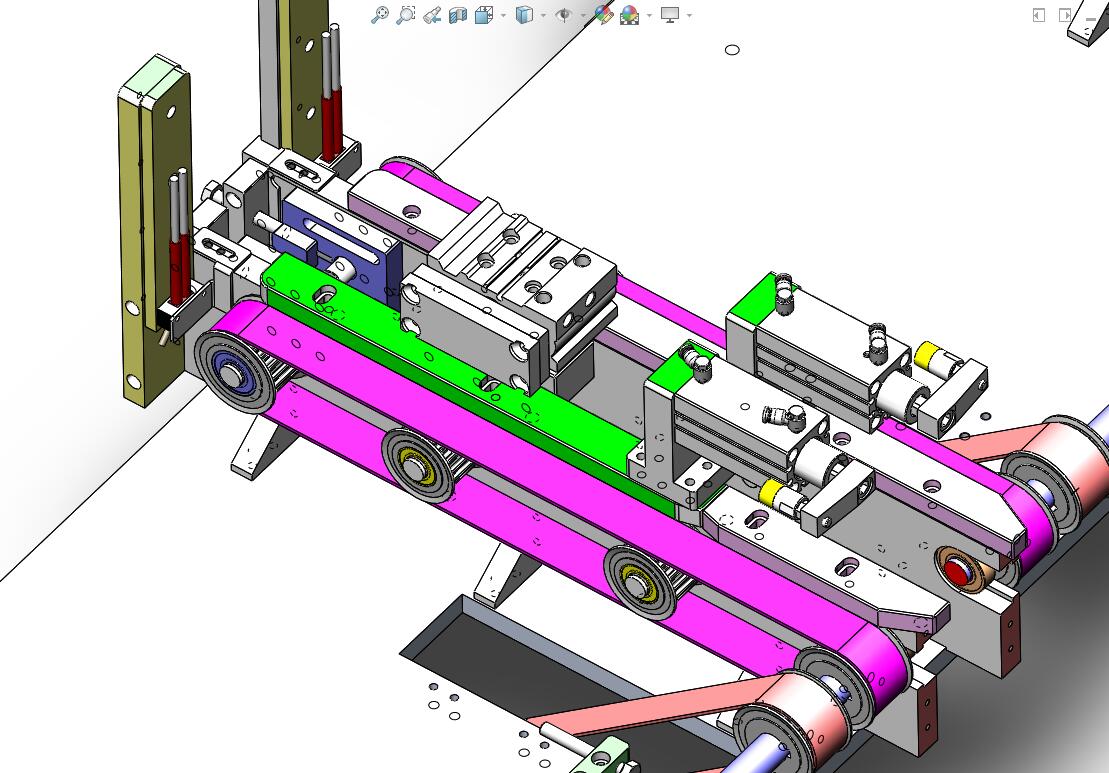Click the right-arrow panel expand icon

click(x=1065, y=15)
